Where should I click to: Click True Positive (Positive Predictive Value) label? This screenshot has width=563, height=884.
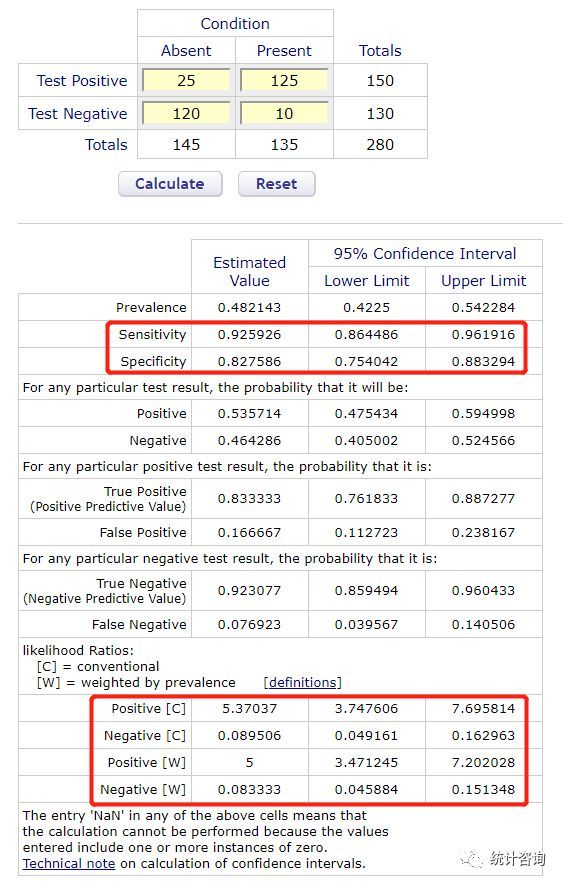click(x=108, y=499)
